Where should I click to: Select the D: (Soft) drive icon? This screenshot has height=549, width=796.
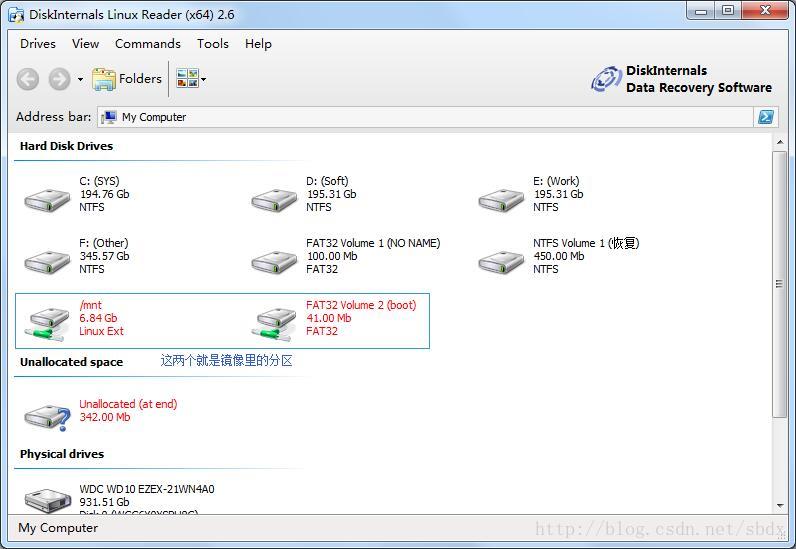pyautogui.click(x=274, y=200)
